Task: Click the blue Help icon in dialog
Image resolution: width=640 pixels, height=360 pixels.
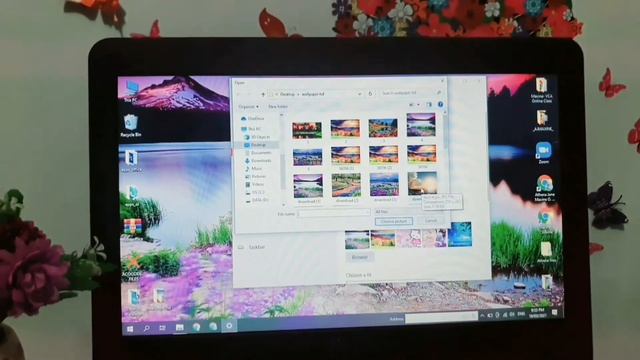Action: point(440,104)
